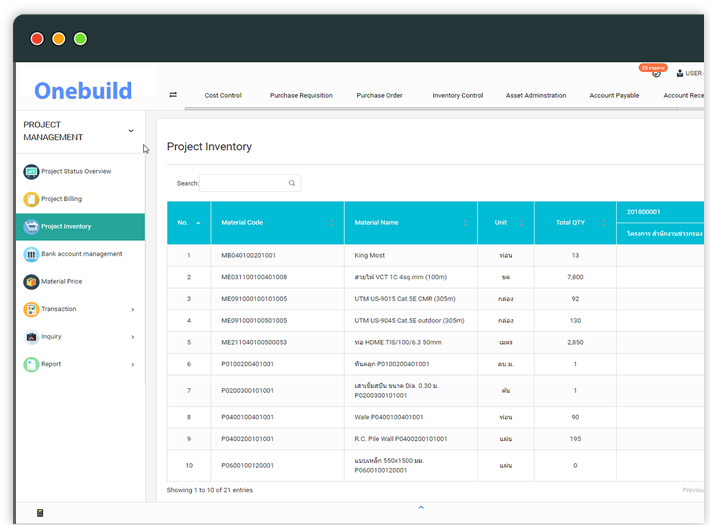Viewport: 710px width, 525px height.
Task: Open the Purchase Requisition module
Action: point(298,96)
